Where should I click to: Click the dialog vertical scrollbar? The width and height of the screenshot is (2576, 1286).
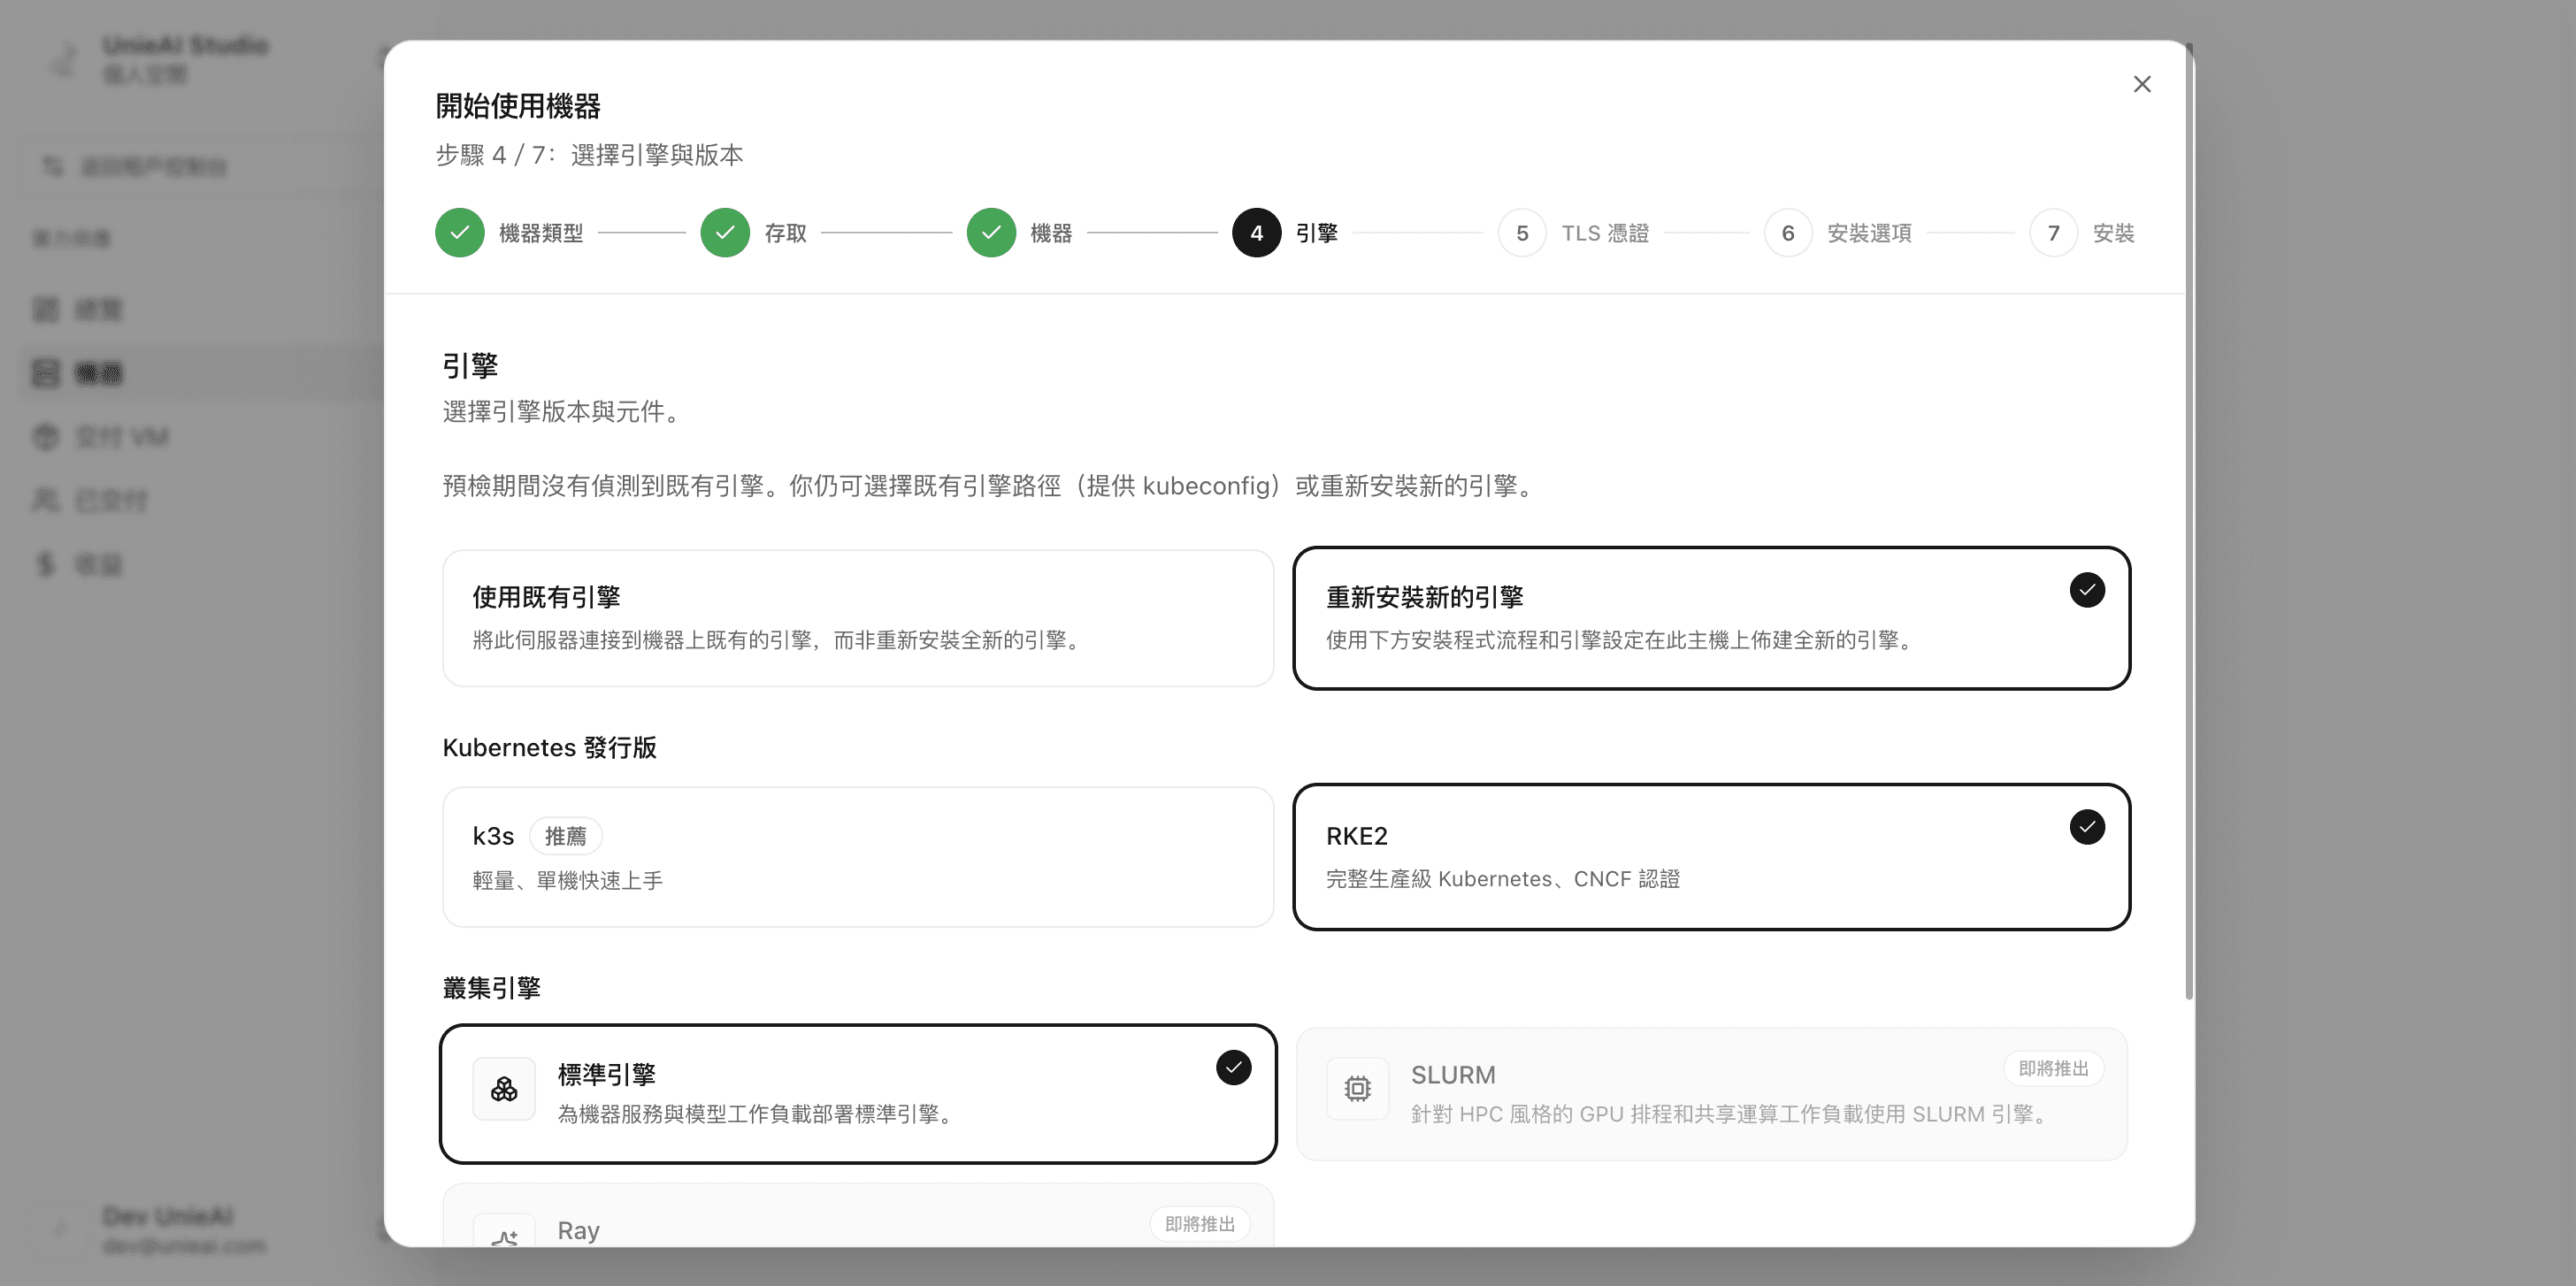(x=2189, y=520)
